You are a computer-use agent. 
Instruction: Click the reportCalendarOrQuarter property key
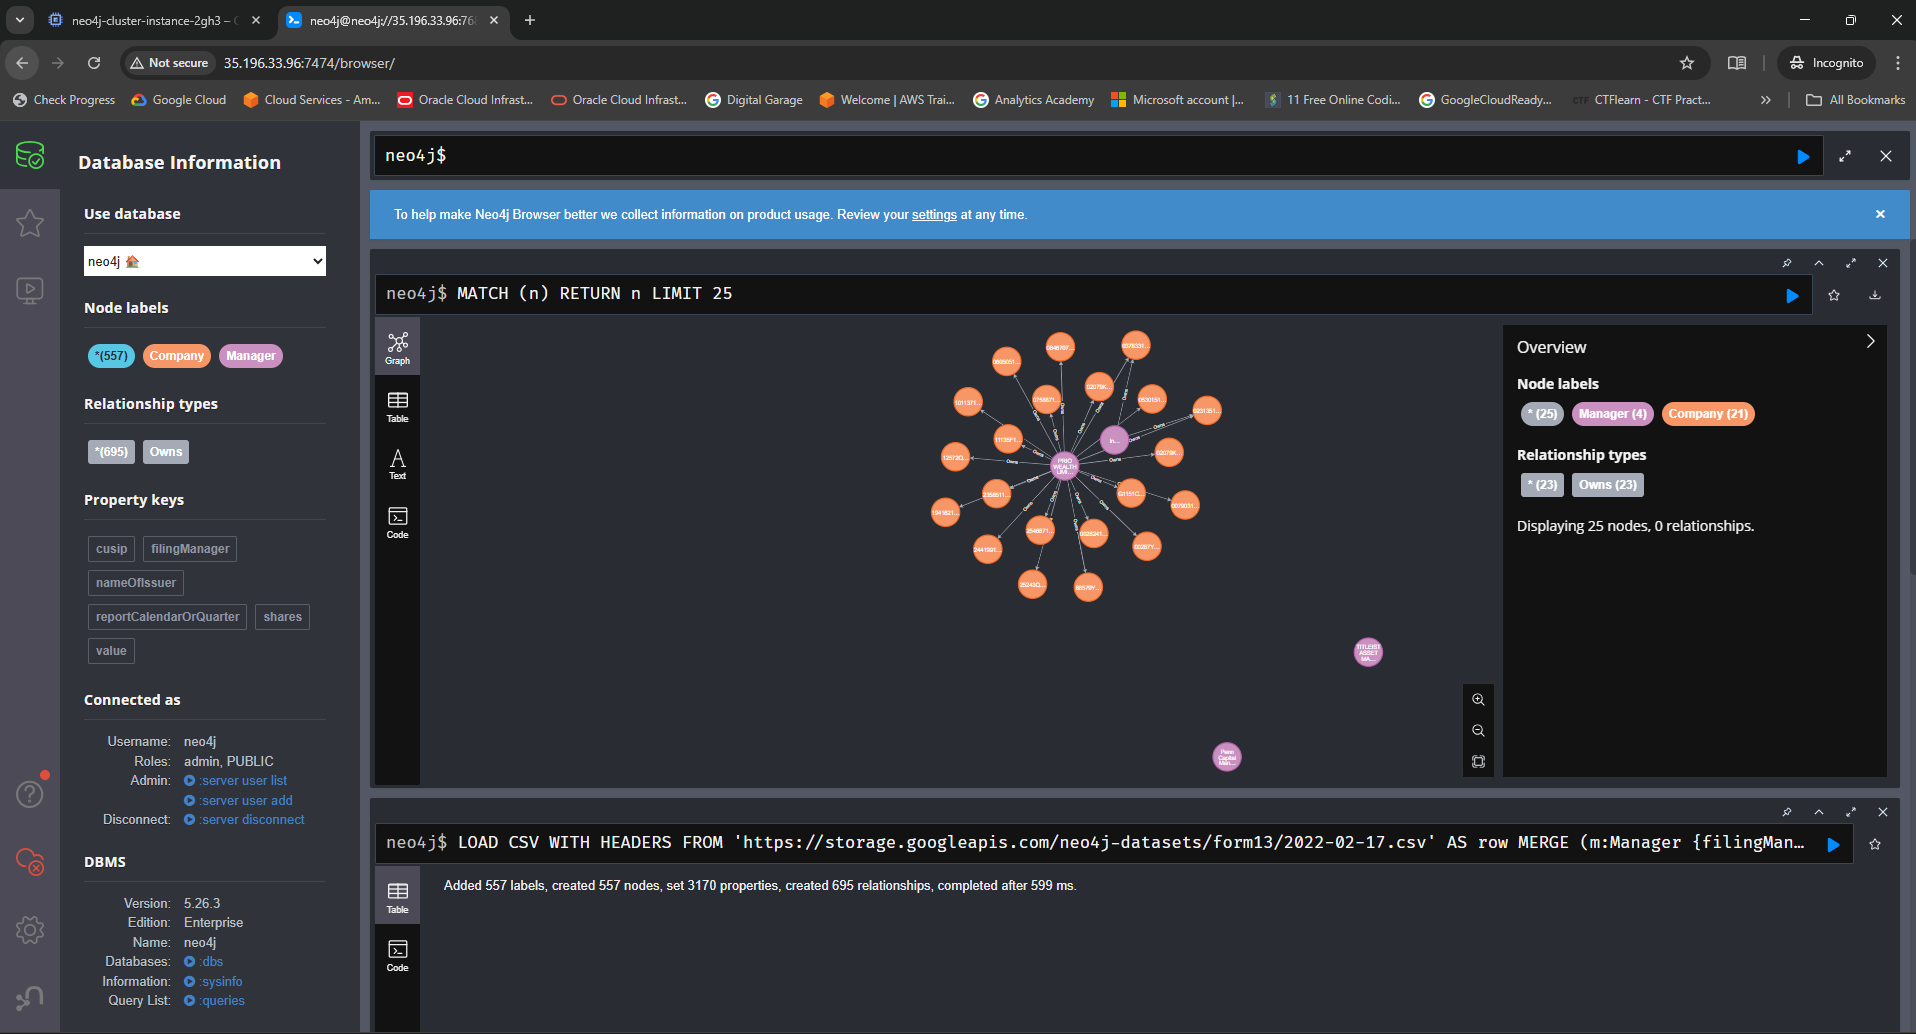[167, 617]
